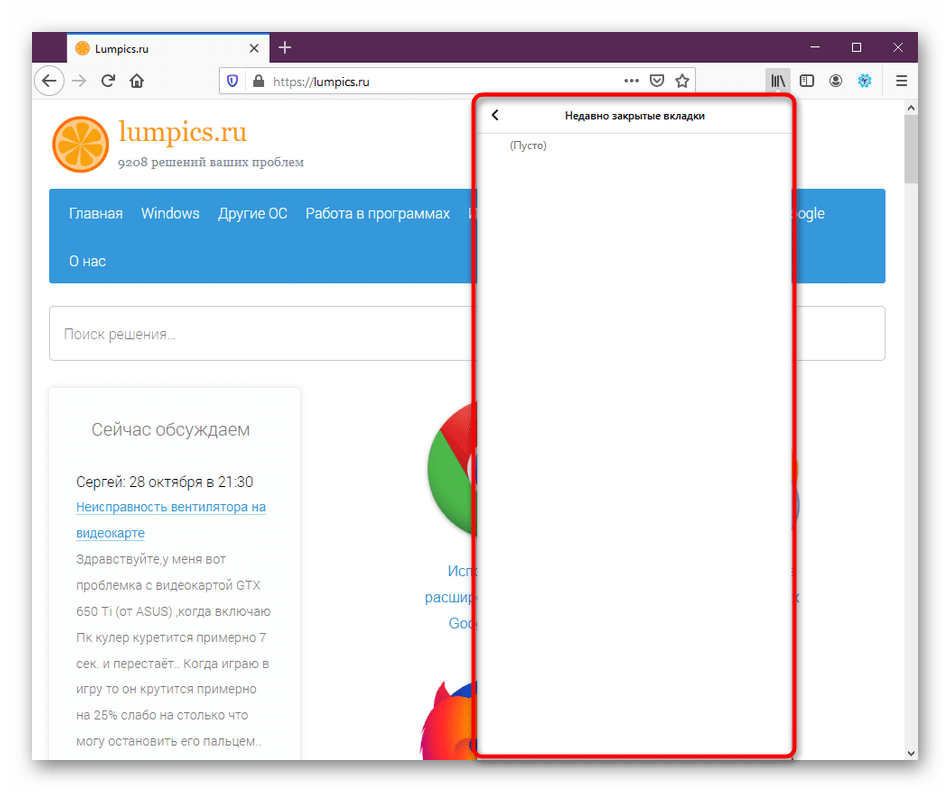
Task: Open Неисправность вентилятора на видеокарте link
Action: [x=171, y=520]
